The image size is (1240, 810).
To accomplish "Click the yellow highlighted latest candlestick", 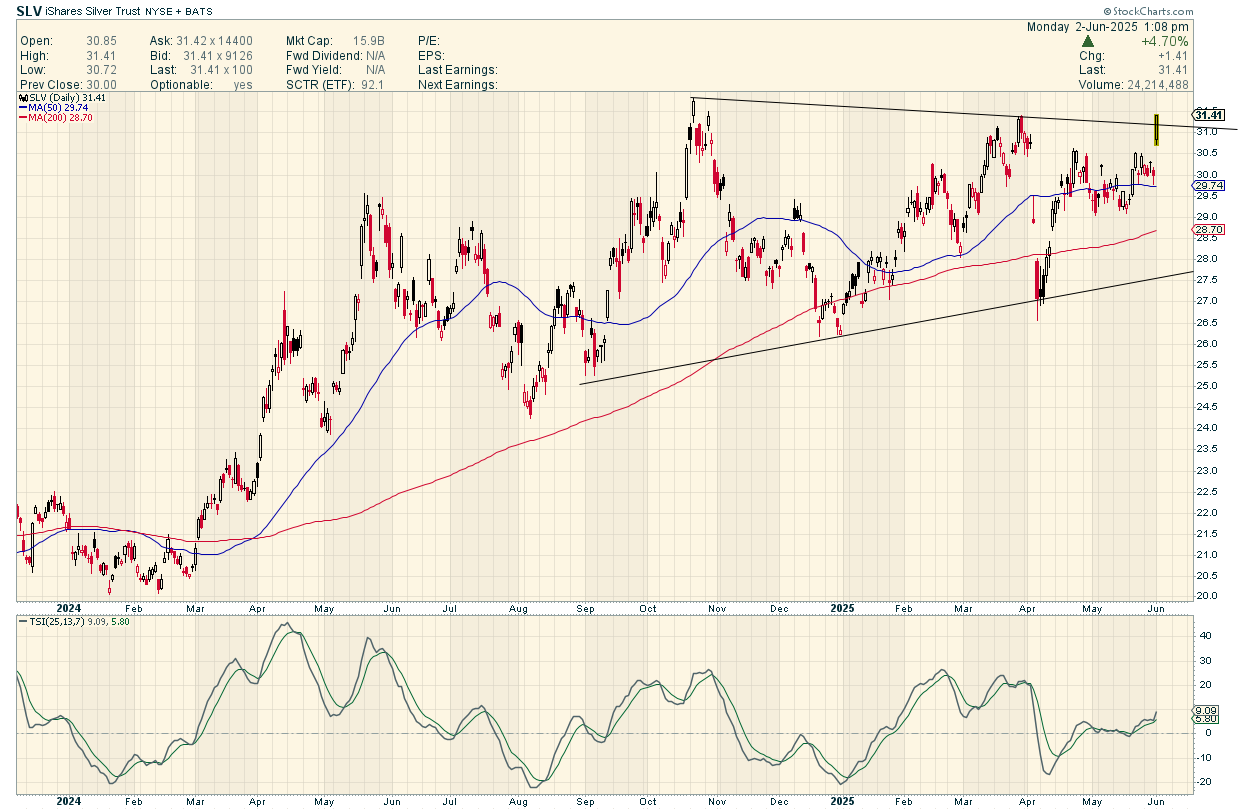I will 1156,129.
